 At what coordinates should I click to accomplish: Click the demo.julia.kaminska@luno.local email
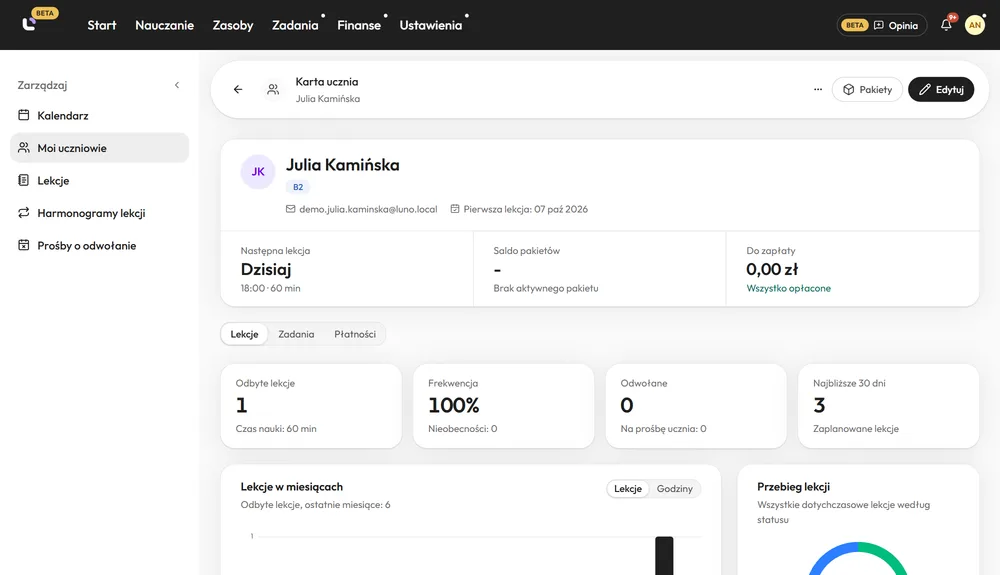tap(368, 209)
